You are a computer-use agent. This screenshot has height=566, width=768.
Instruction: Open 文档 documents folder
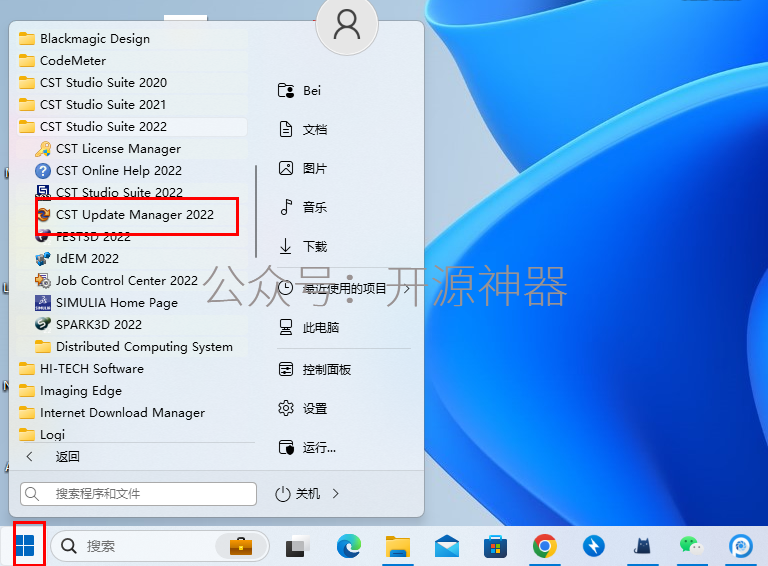point(302,129)
